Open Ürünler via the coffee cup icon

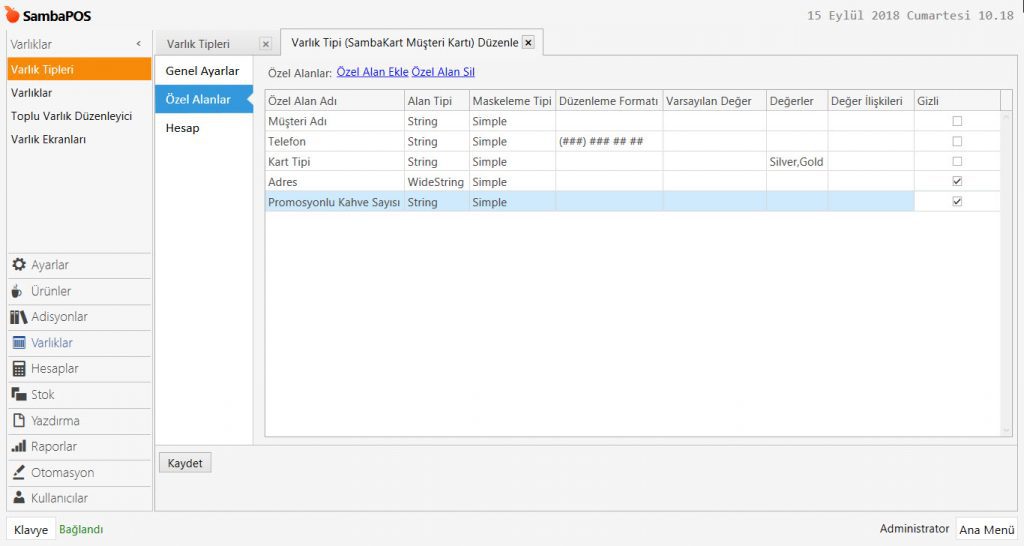click(19, 291)
